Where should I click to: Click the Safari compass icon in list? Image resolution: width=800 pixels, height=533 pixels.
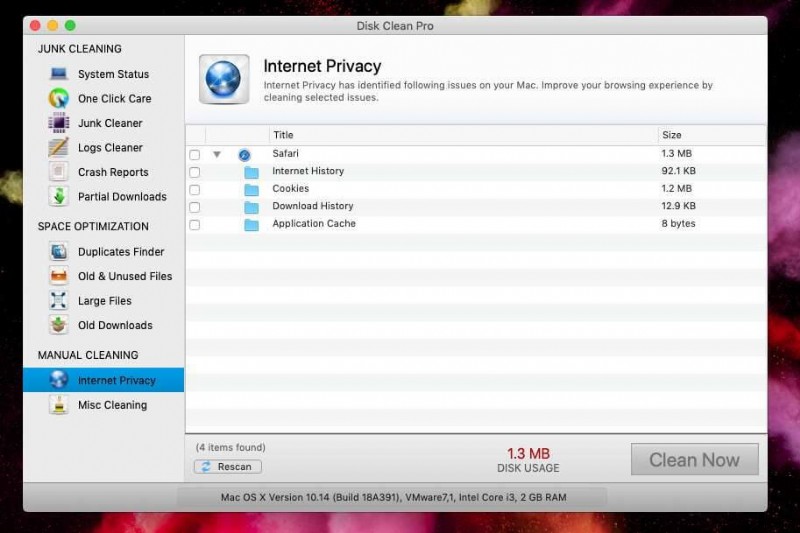(x=244, y=155)
